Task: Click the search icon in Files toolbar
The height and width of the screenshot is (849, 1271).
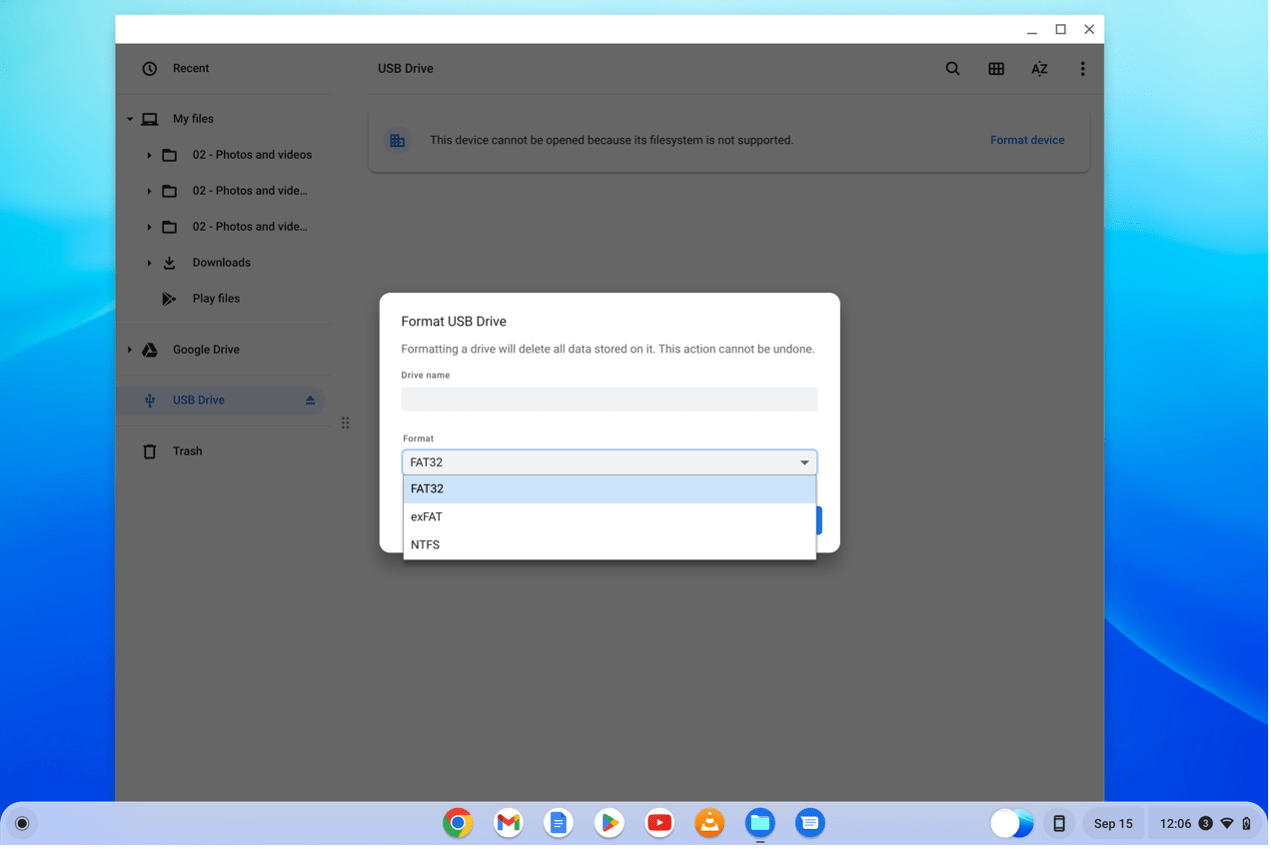Action: (x=952, y=69)
